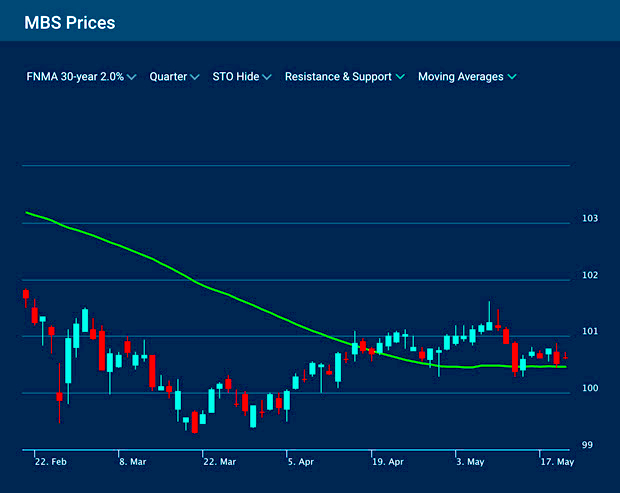Click the 100 price axis label
This screenshot has height=493, width=620.
pyautogui.click(x=589, y=388)
